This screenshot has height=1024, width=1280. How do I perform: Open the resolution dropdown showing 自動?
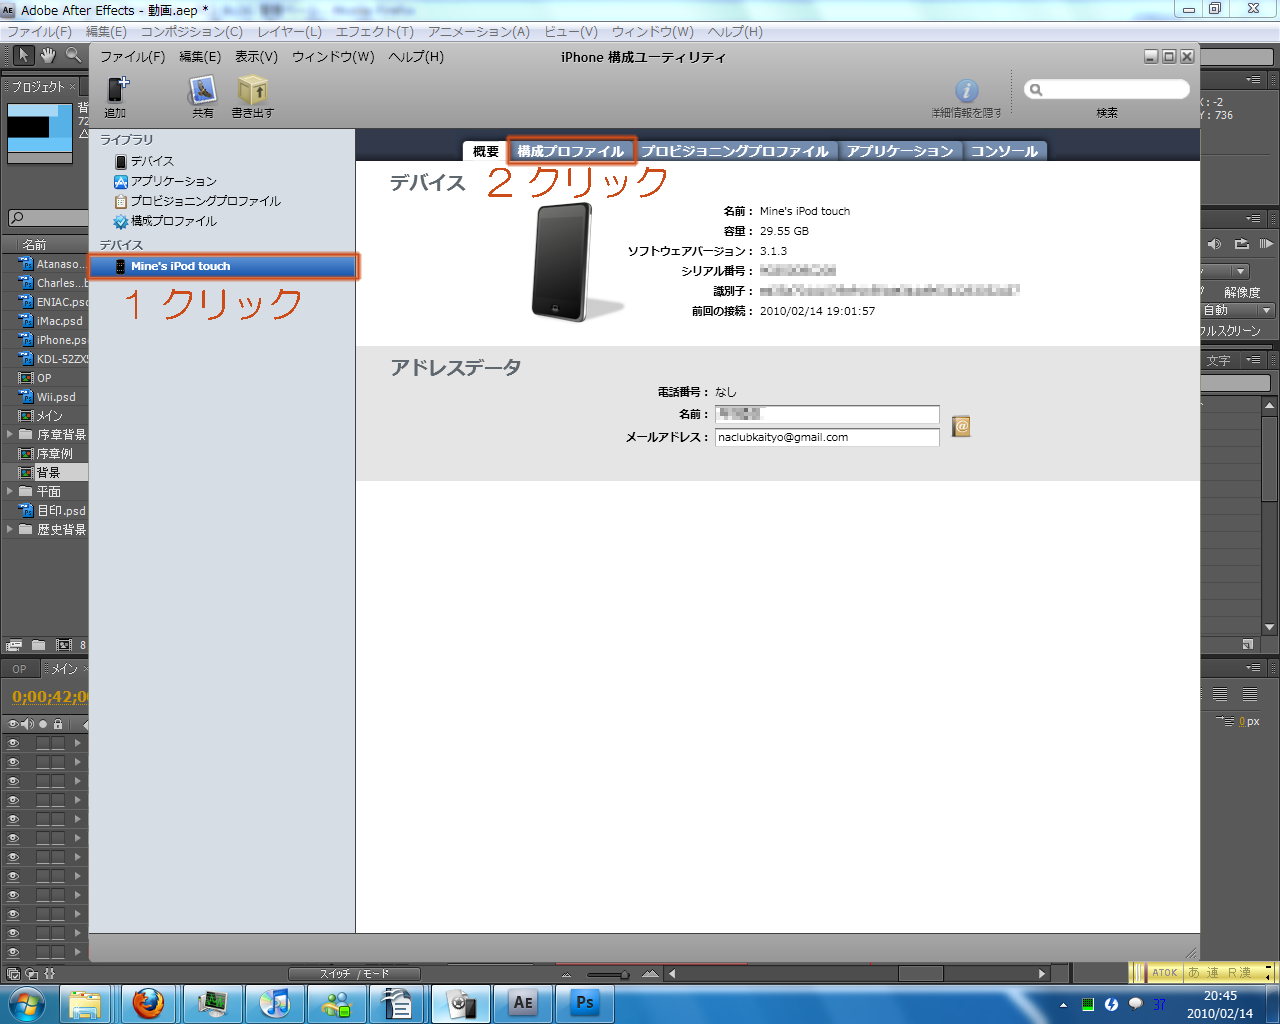pos(1237,310)
